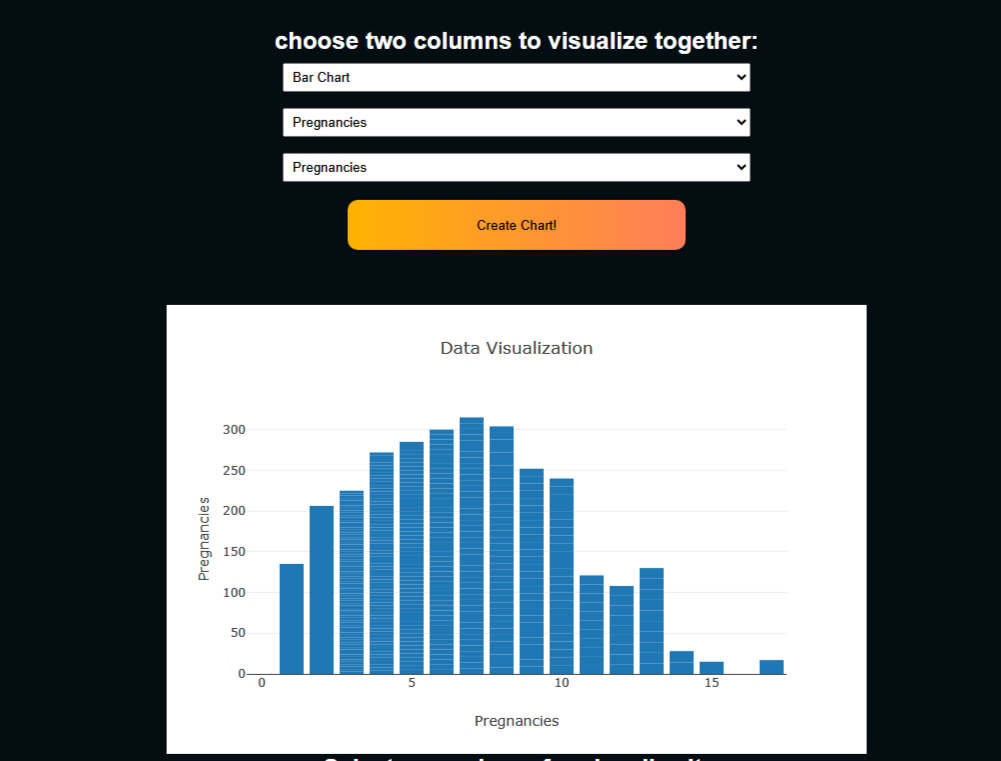The width and height of the screenshot is (1001, 761).
Task: Click the heading choose two columns to visualize
Action: tap(516, 41)
